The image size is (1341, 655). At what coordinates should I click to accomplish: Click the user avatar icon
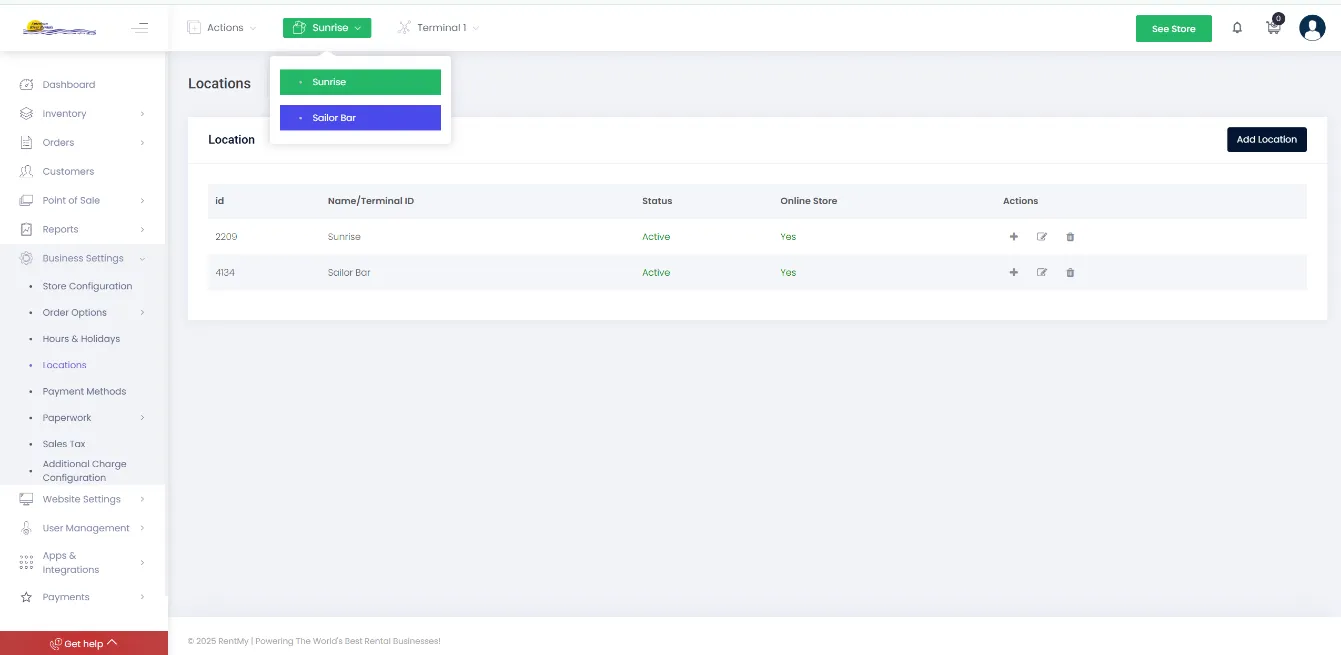coord(1312,27)
